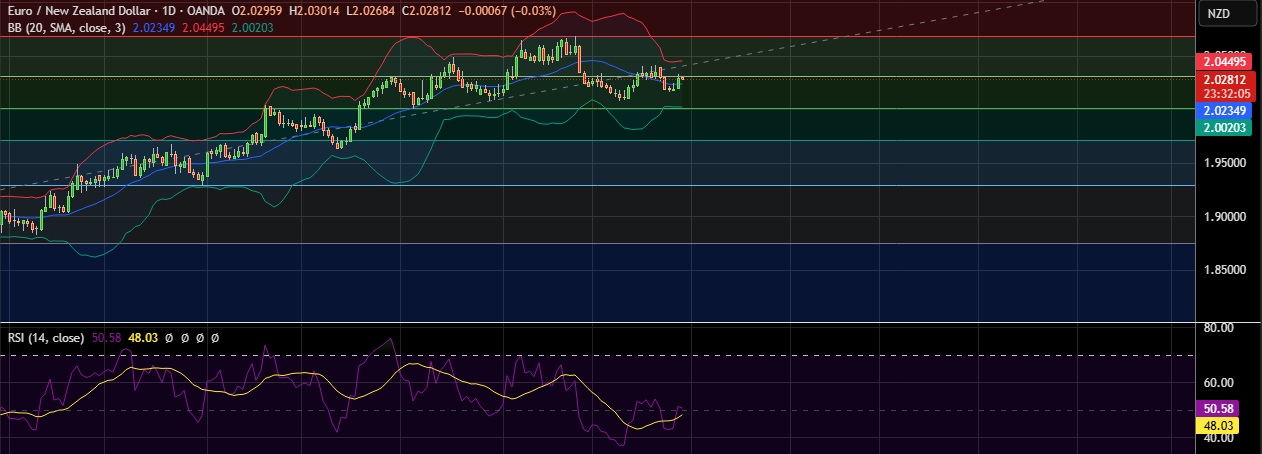The height and width of the screenshot is (454, 1262).
Task: Click the green BB lower value 2.00203 in legend
Action: 254,27
